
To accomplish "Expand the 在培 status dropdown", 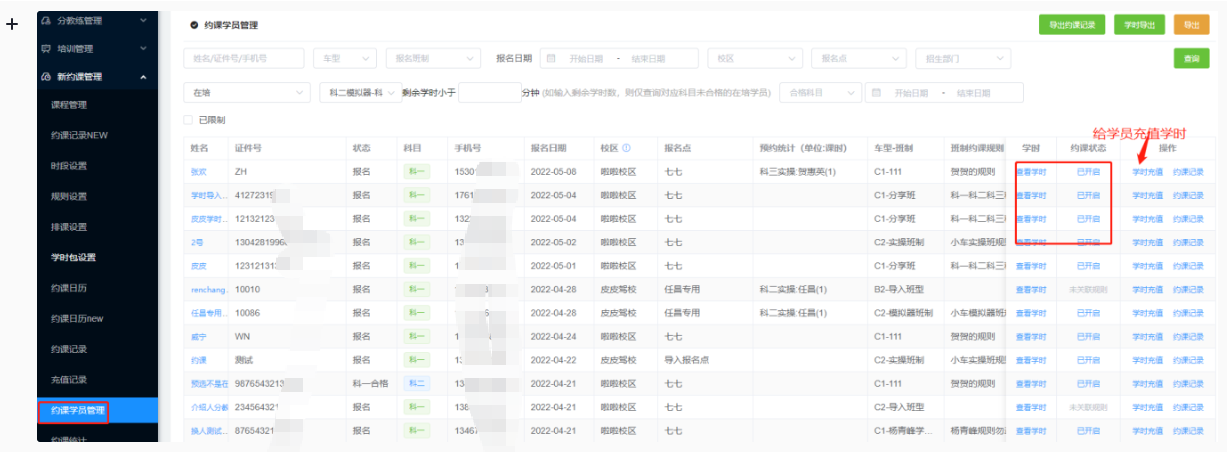I will pyautogui.click(x=246, y=93).
